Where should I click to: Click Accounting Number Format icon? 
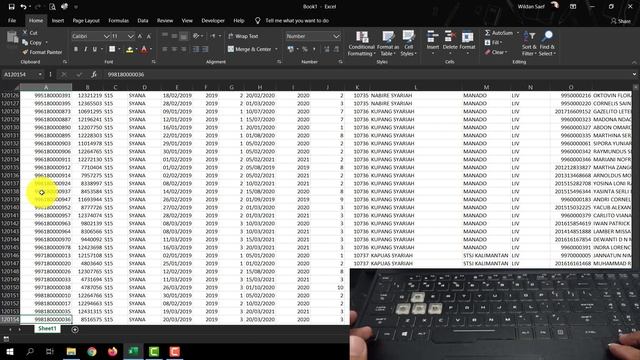pyautogui.click(x=290, y=49)
